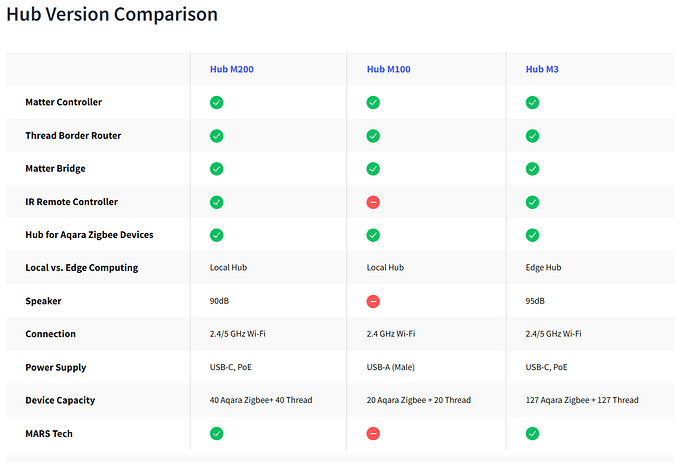Click the 2.4 GHz Wi-Fi value
This screenshot has width=689, height=462.
(391, 334)
